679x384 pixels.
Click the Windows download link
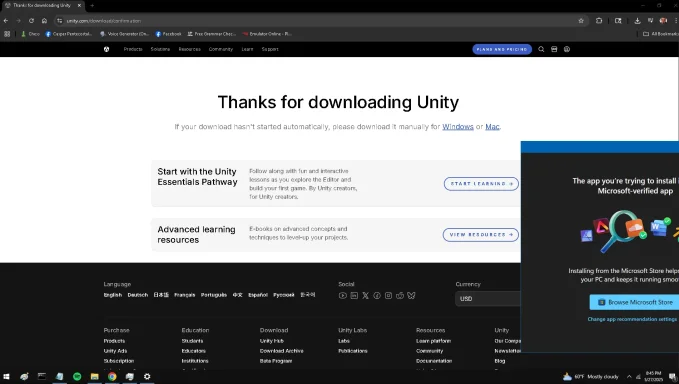[458, 127]
